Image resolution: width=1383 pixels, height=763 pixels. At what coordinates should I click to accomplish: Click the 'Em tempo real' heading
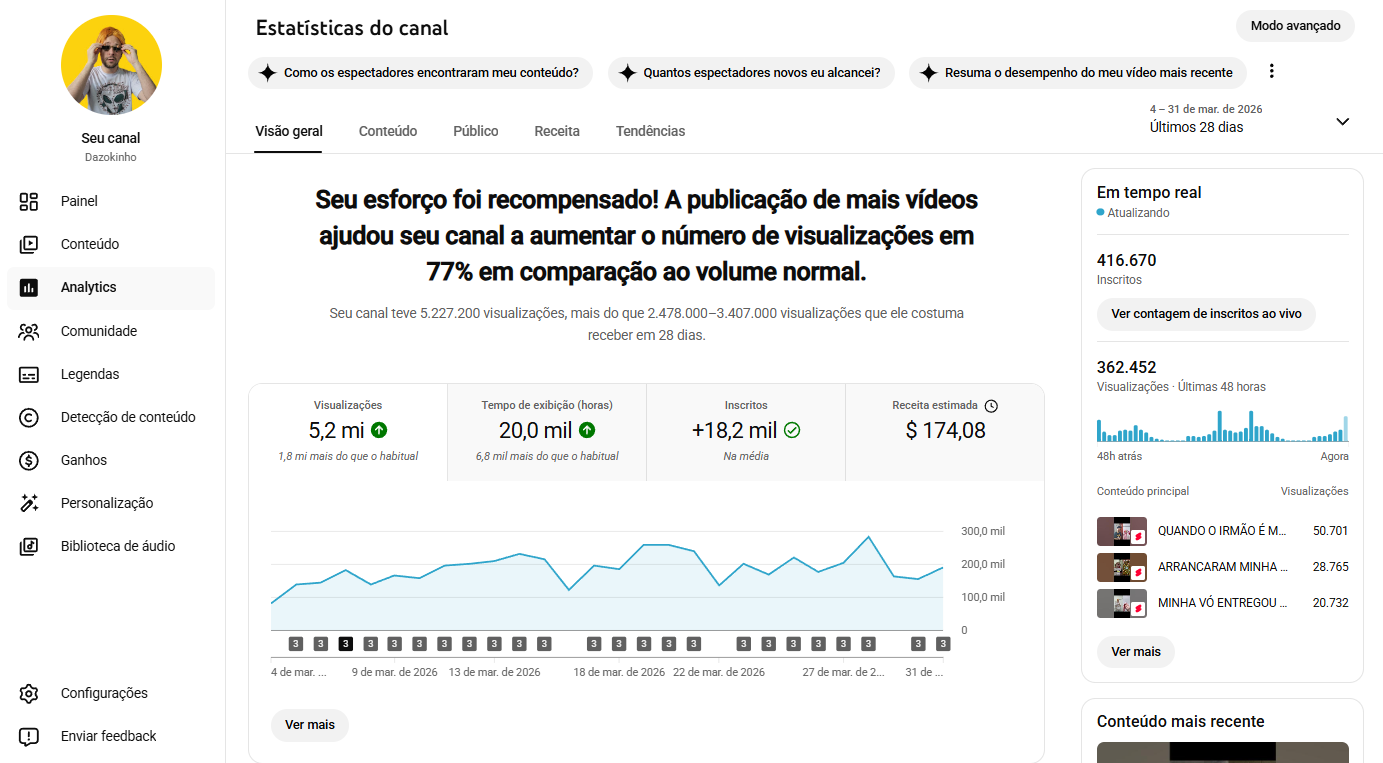tap(1149, 193)
